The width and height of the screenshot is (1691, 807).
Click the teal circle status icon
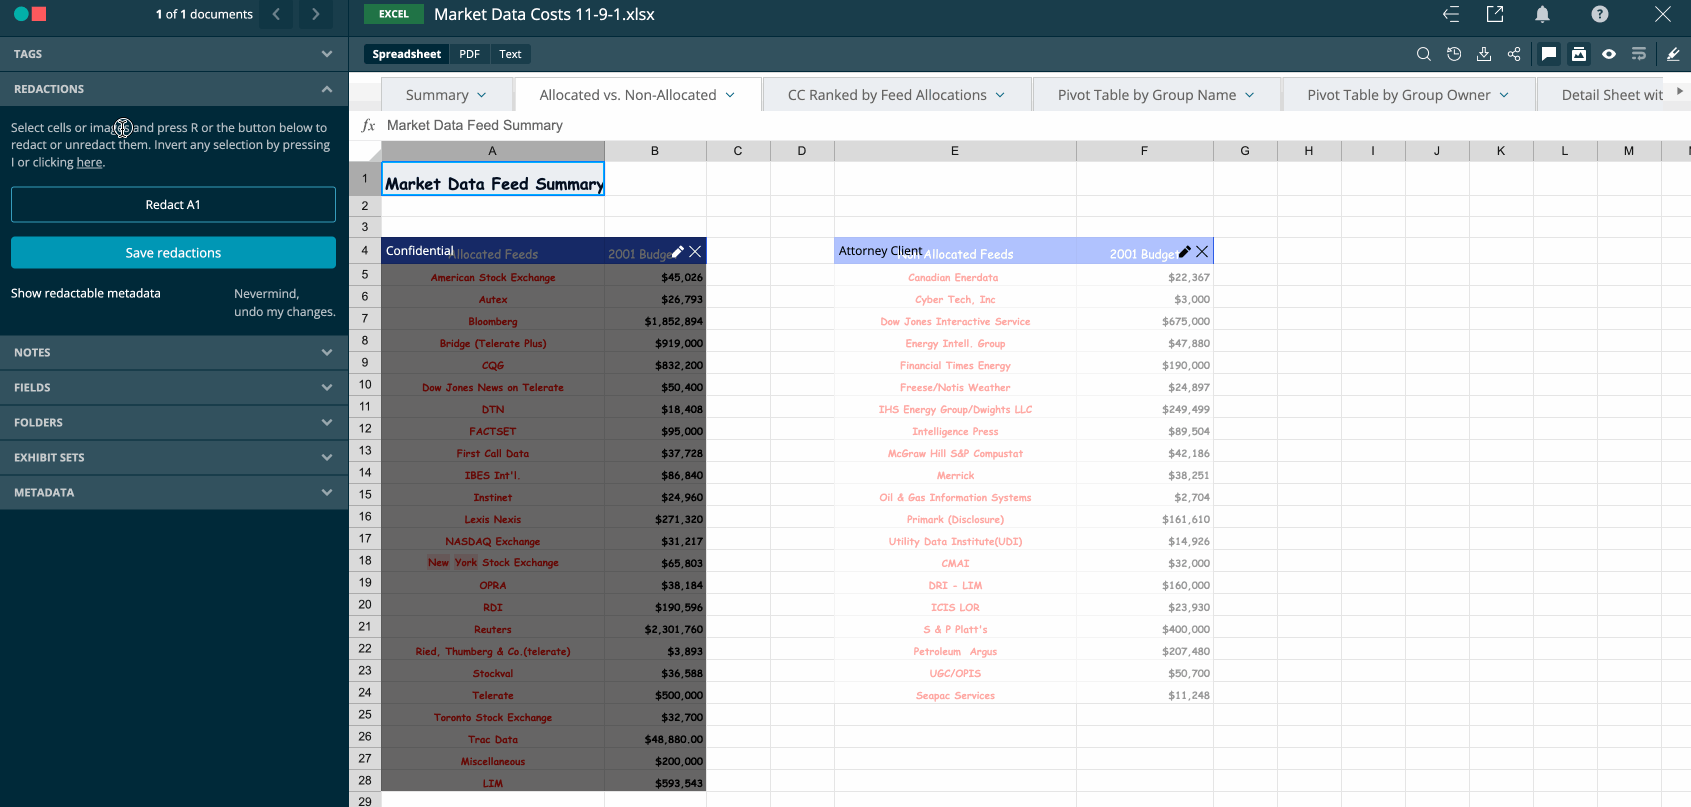tap(21, 14)
